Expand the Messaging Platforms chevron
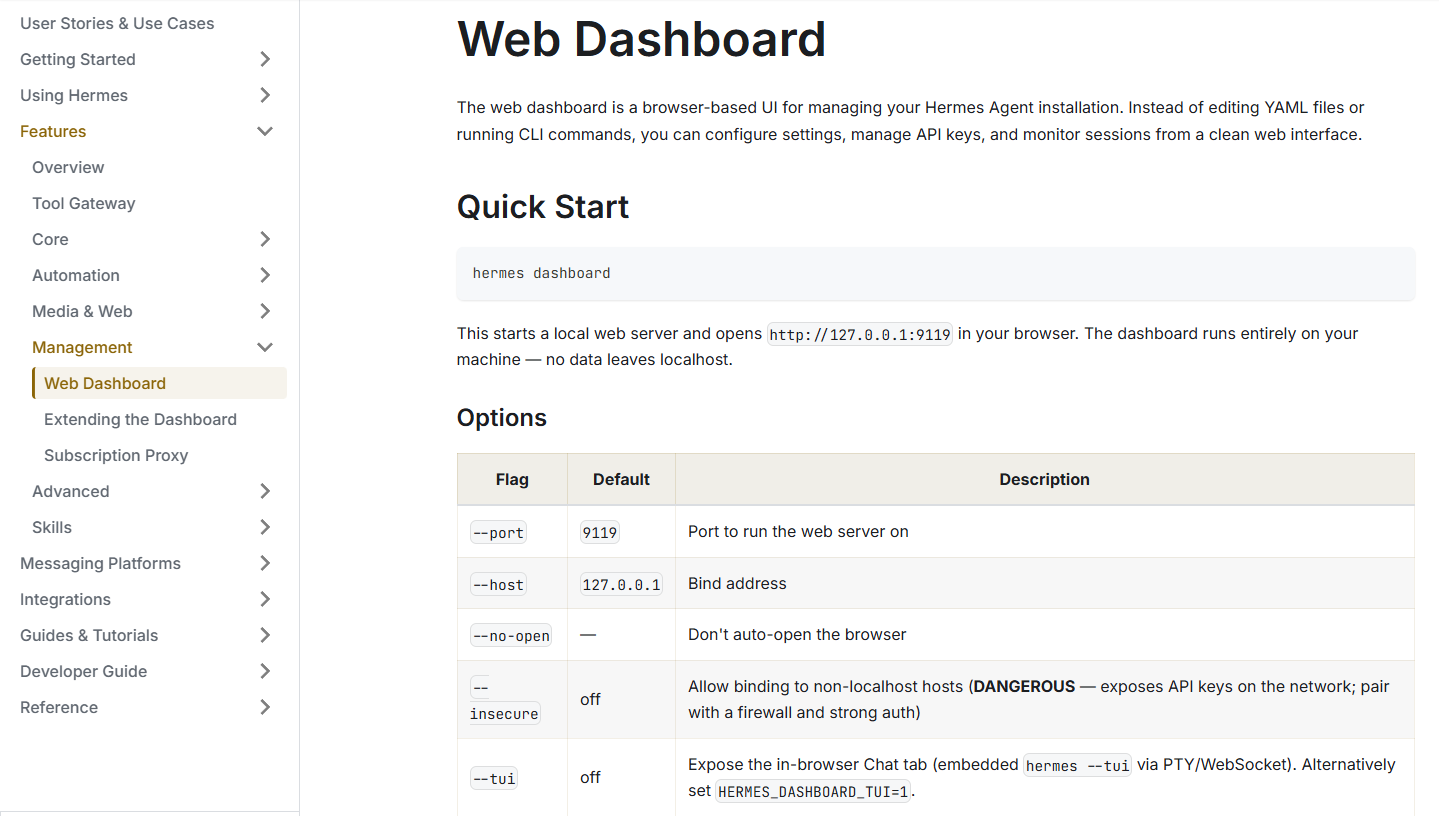Image resolution: width=1439 pixels, height=816 pixels. (265, 563)
